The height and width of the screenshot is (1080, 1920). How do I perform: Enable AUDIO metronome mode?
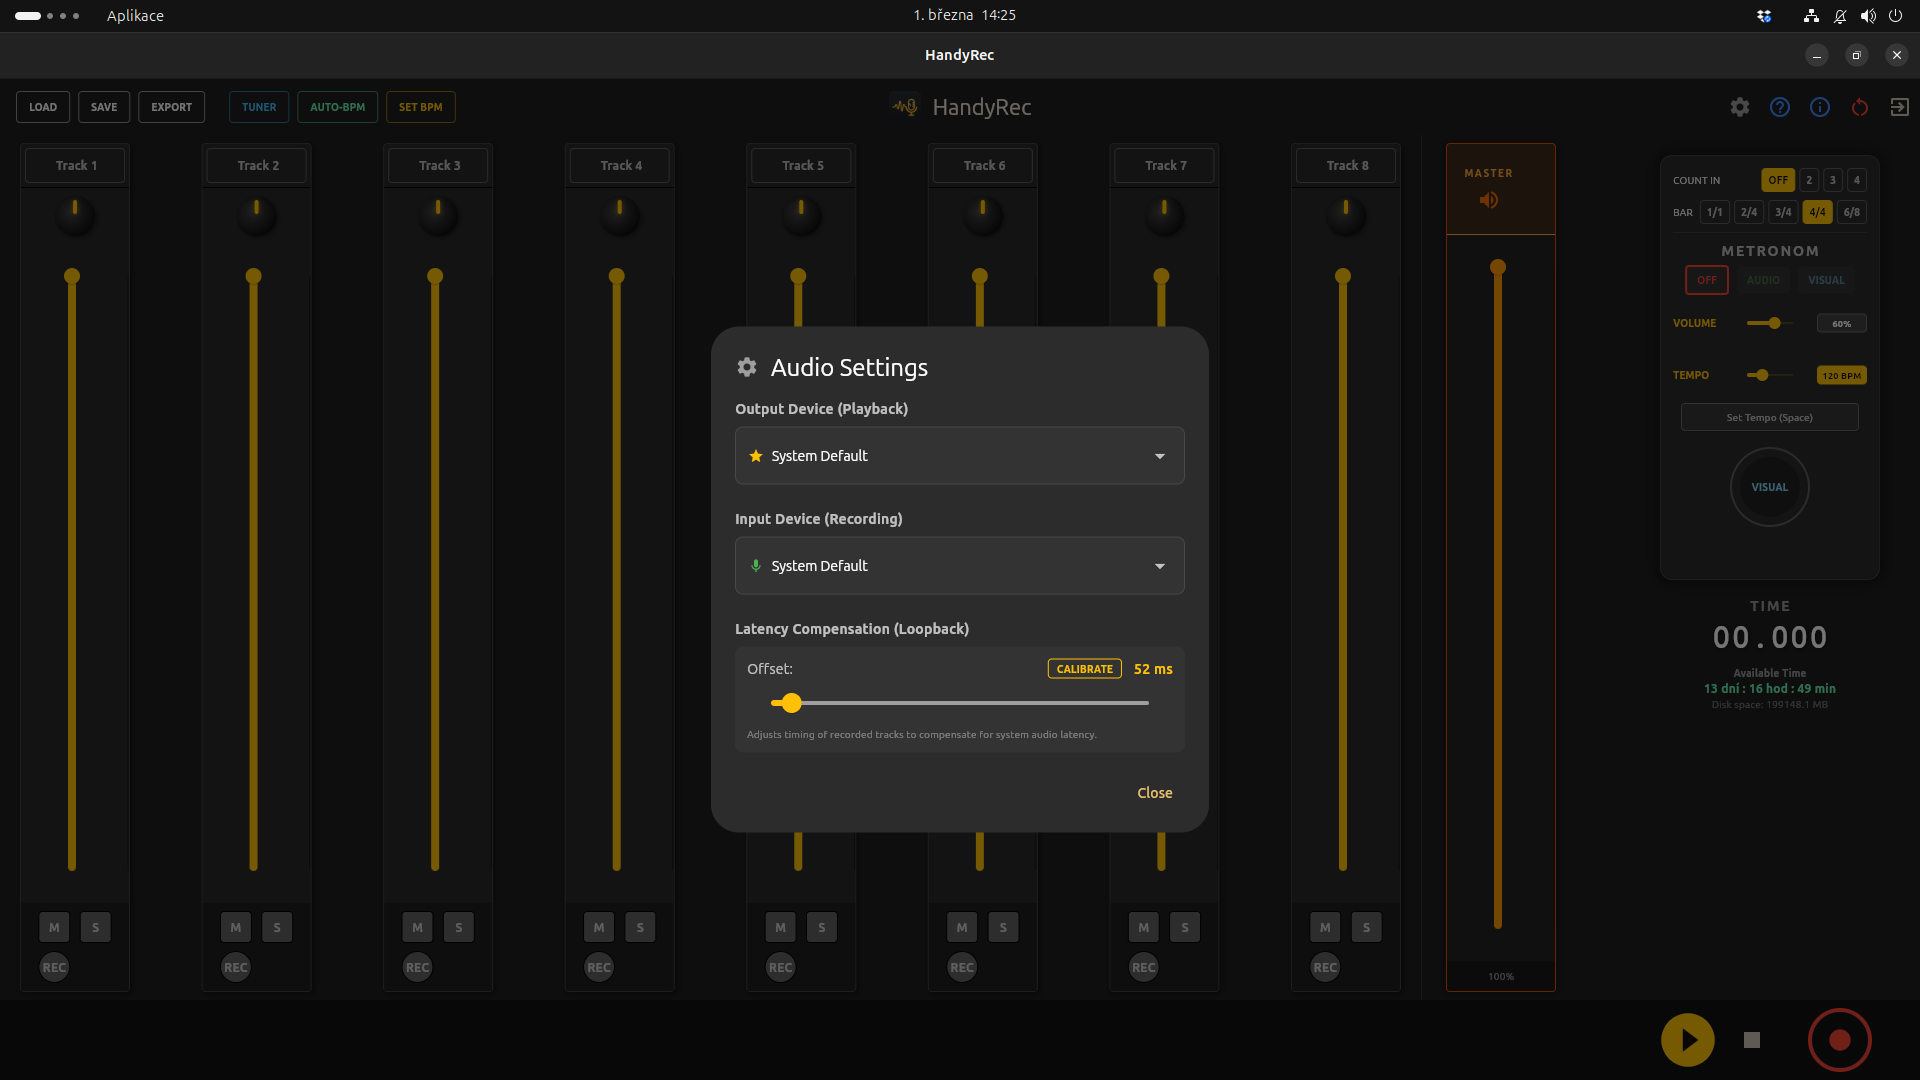tap(1763, 280)
